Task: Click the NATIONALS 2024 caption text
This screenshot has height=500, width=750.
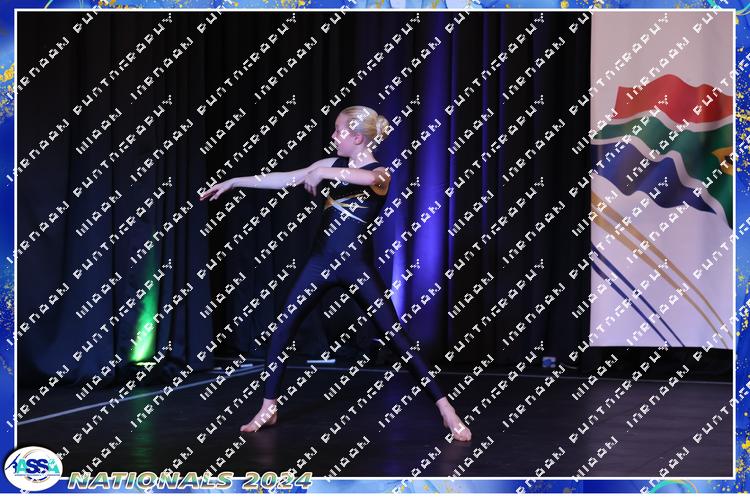Action: click(190, 480)
